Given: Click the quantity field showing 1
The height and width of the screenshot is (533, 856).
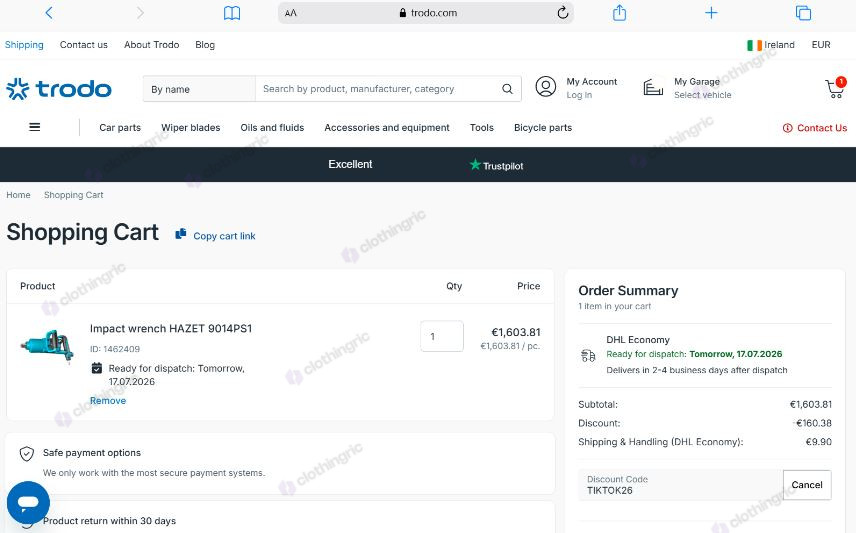Looking at the screenshot, I should 442,336.
